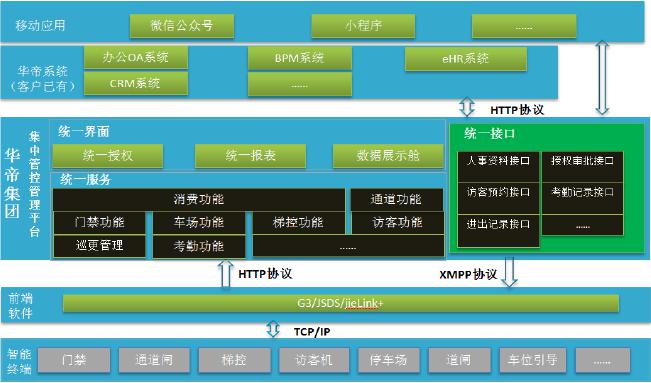Image resolution: width=651 pixels, height=383 pixels.
Task: Click the eHR系统 box
Action: (465, 59)
